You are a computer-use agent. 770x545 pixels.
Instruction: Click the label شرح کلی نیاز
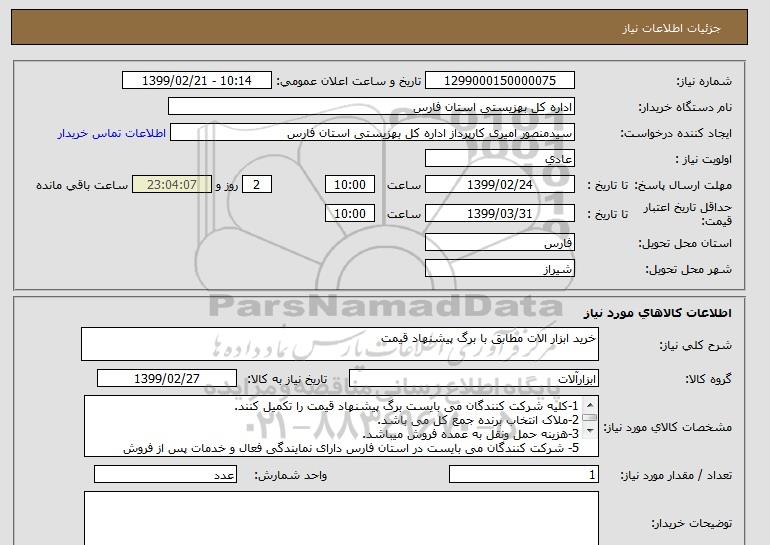[x=695, y=345]
